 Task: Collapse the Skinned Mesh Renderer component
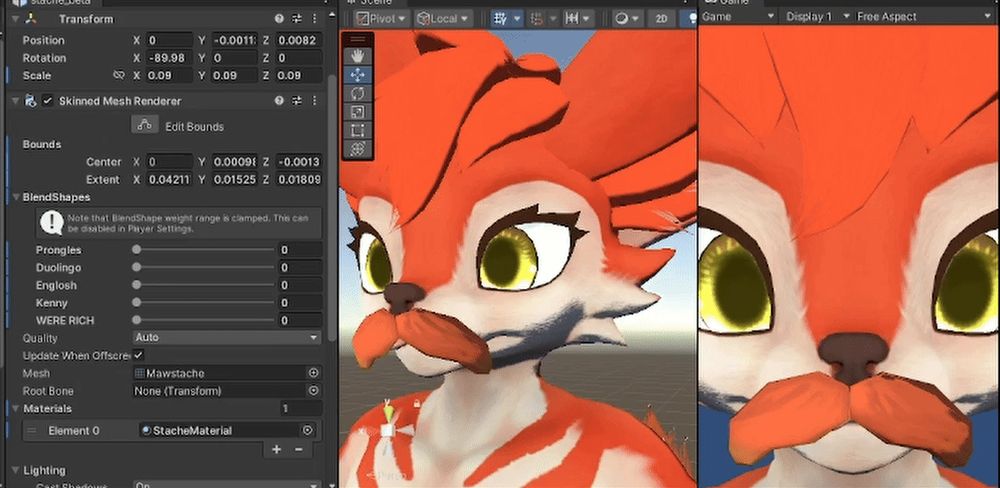click(15, 101)
